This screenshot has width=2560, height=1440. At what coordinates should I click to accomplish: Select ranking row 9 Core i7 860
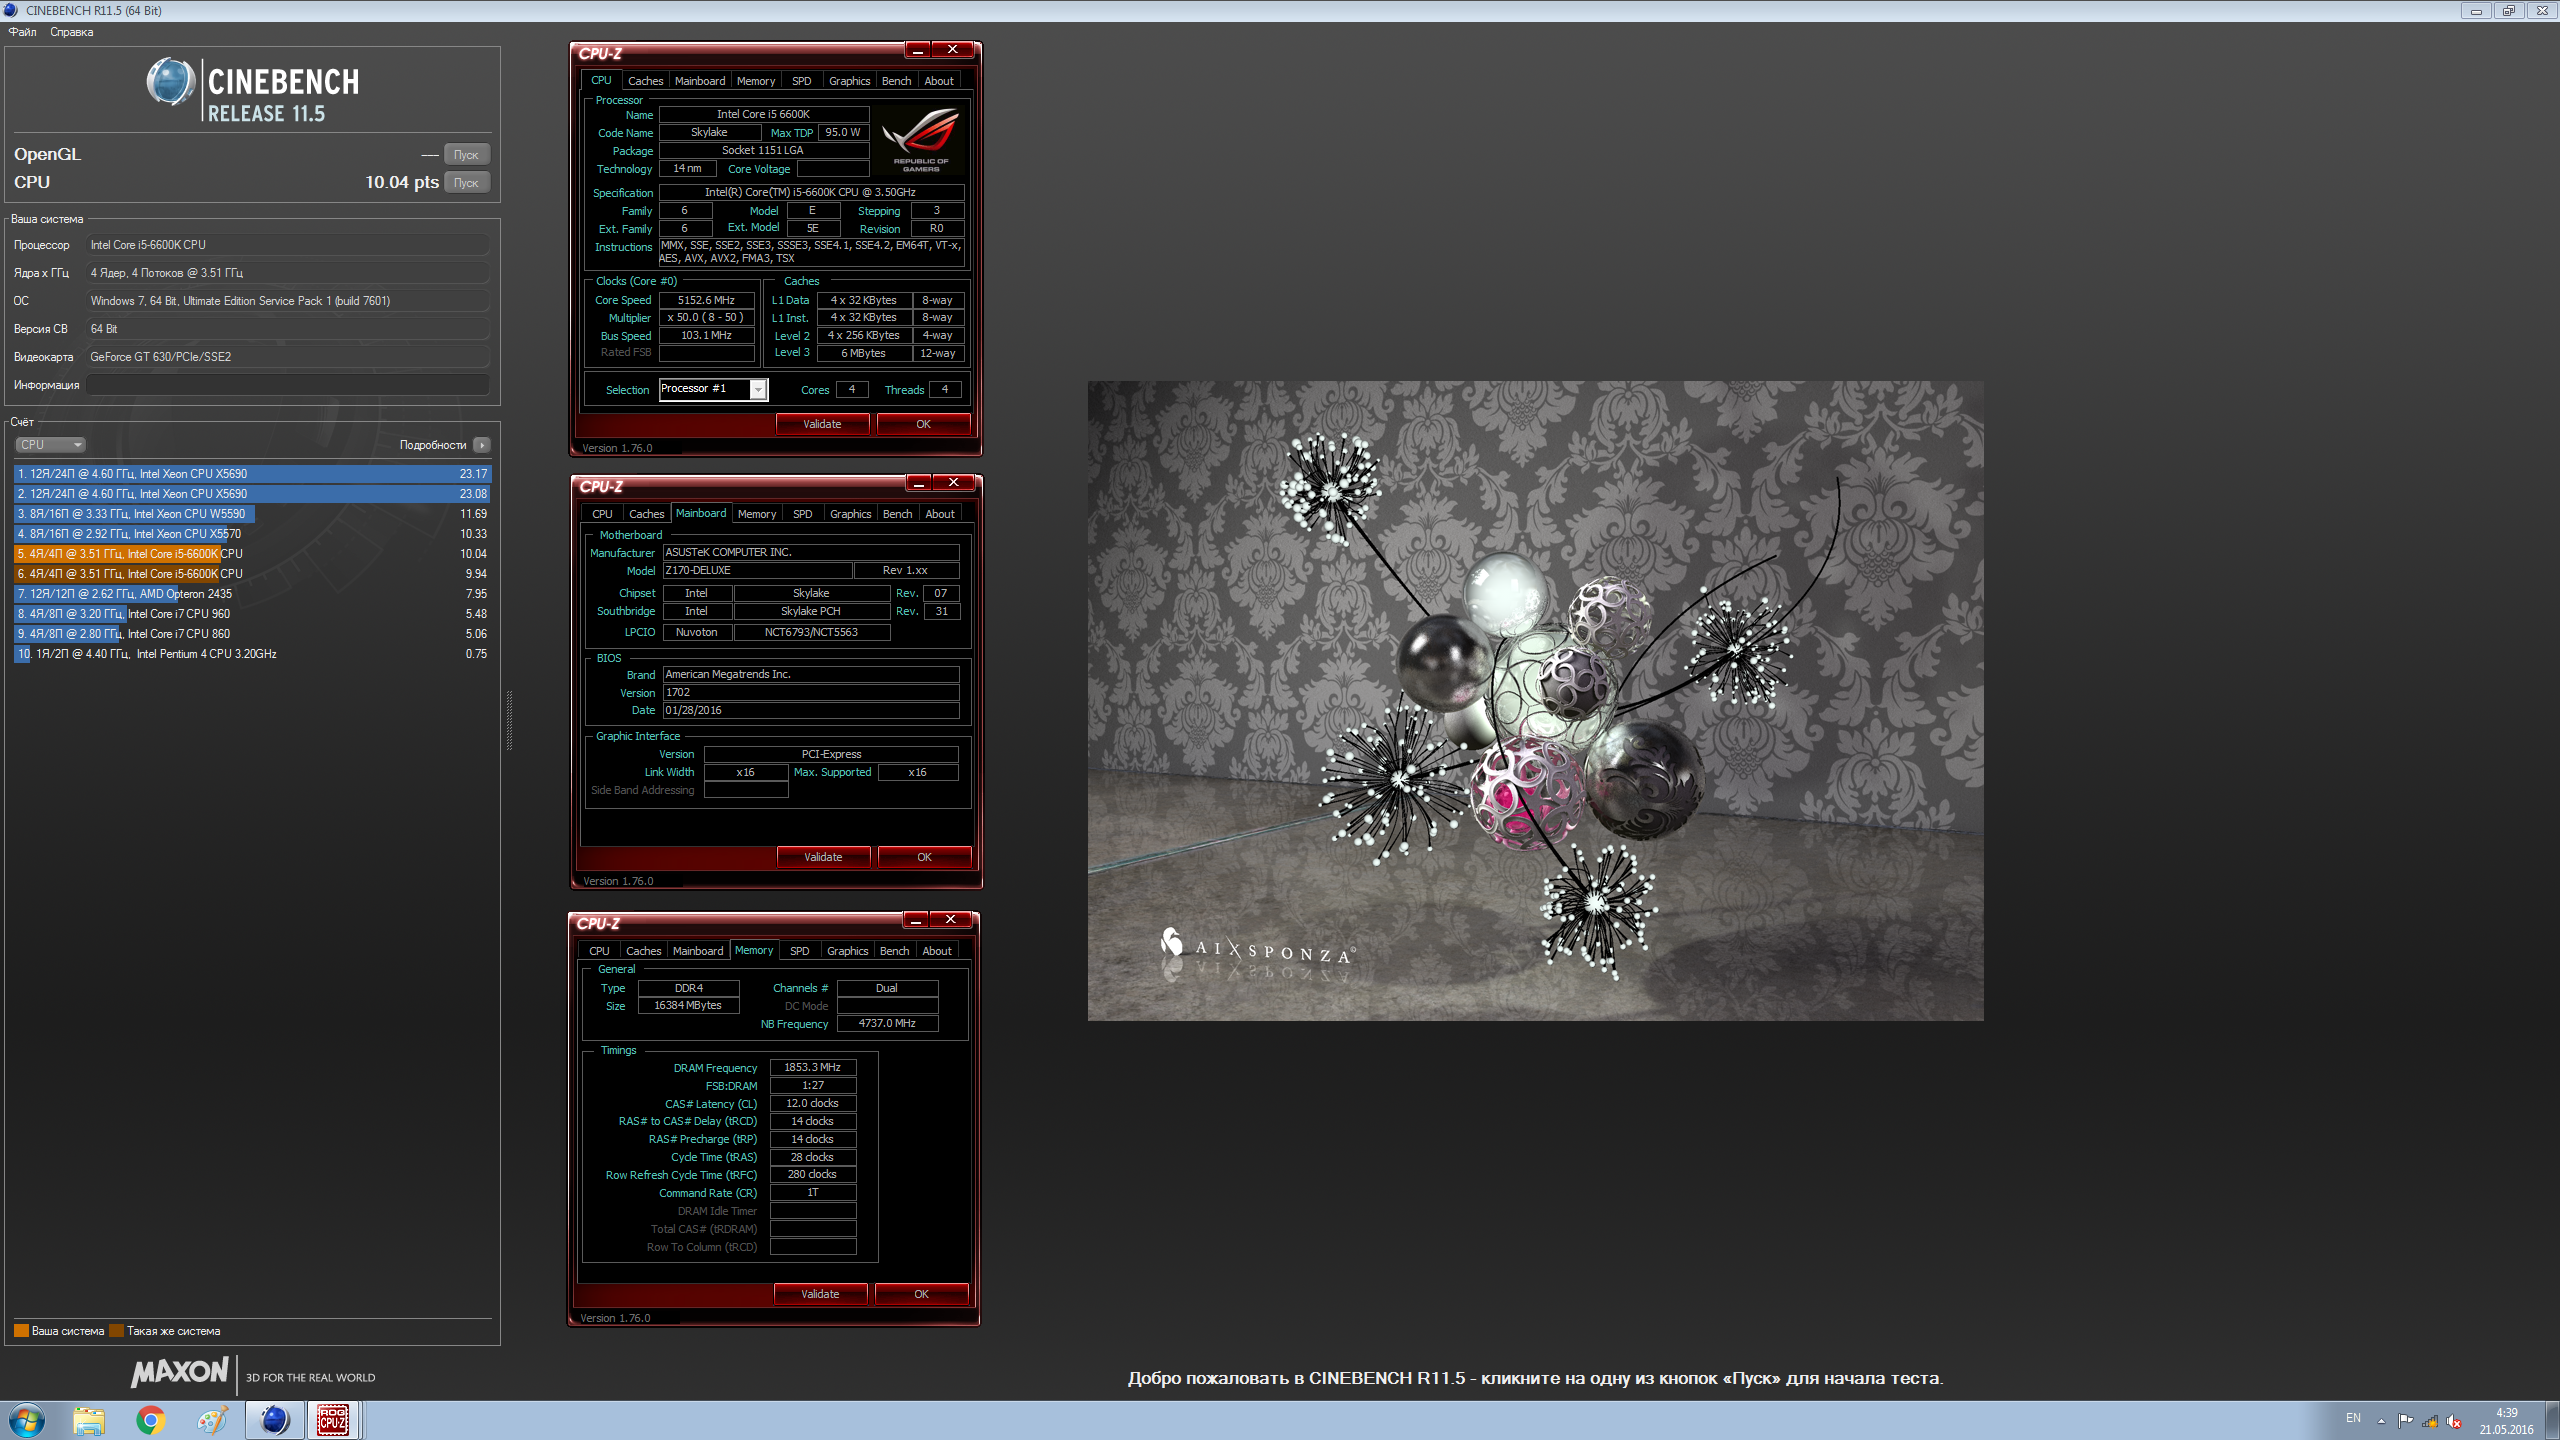pyautogui.click(x=252, y=634)
